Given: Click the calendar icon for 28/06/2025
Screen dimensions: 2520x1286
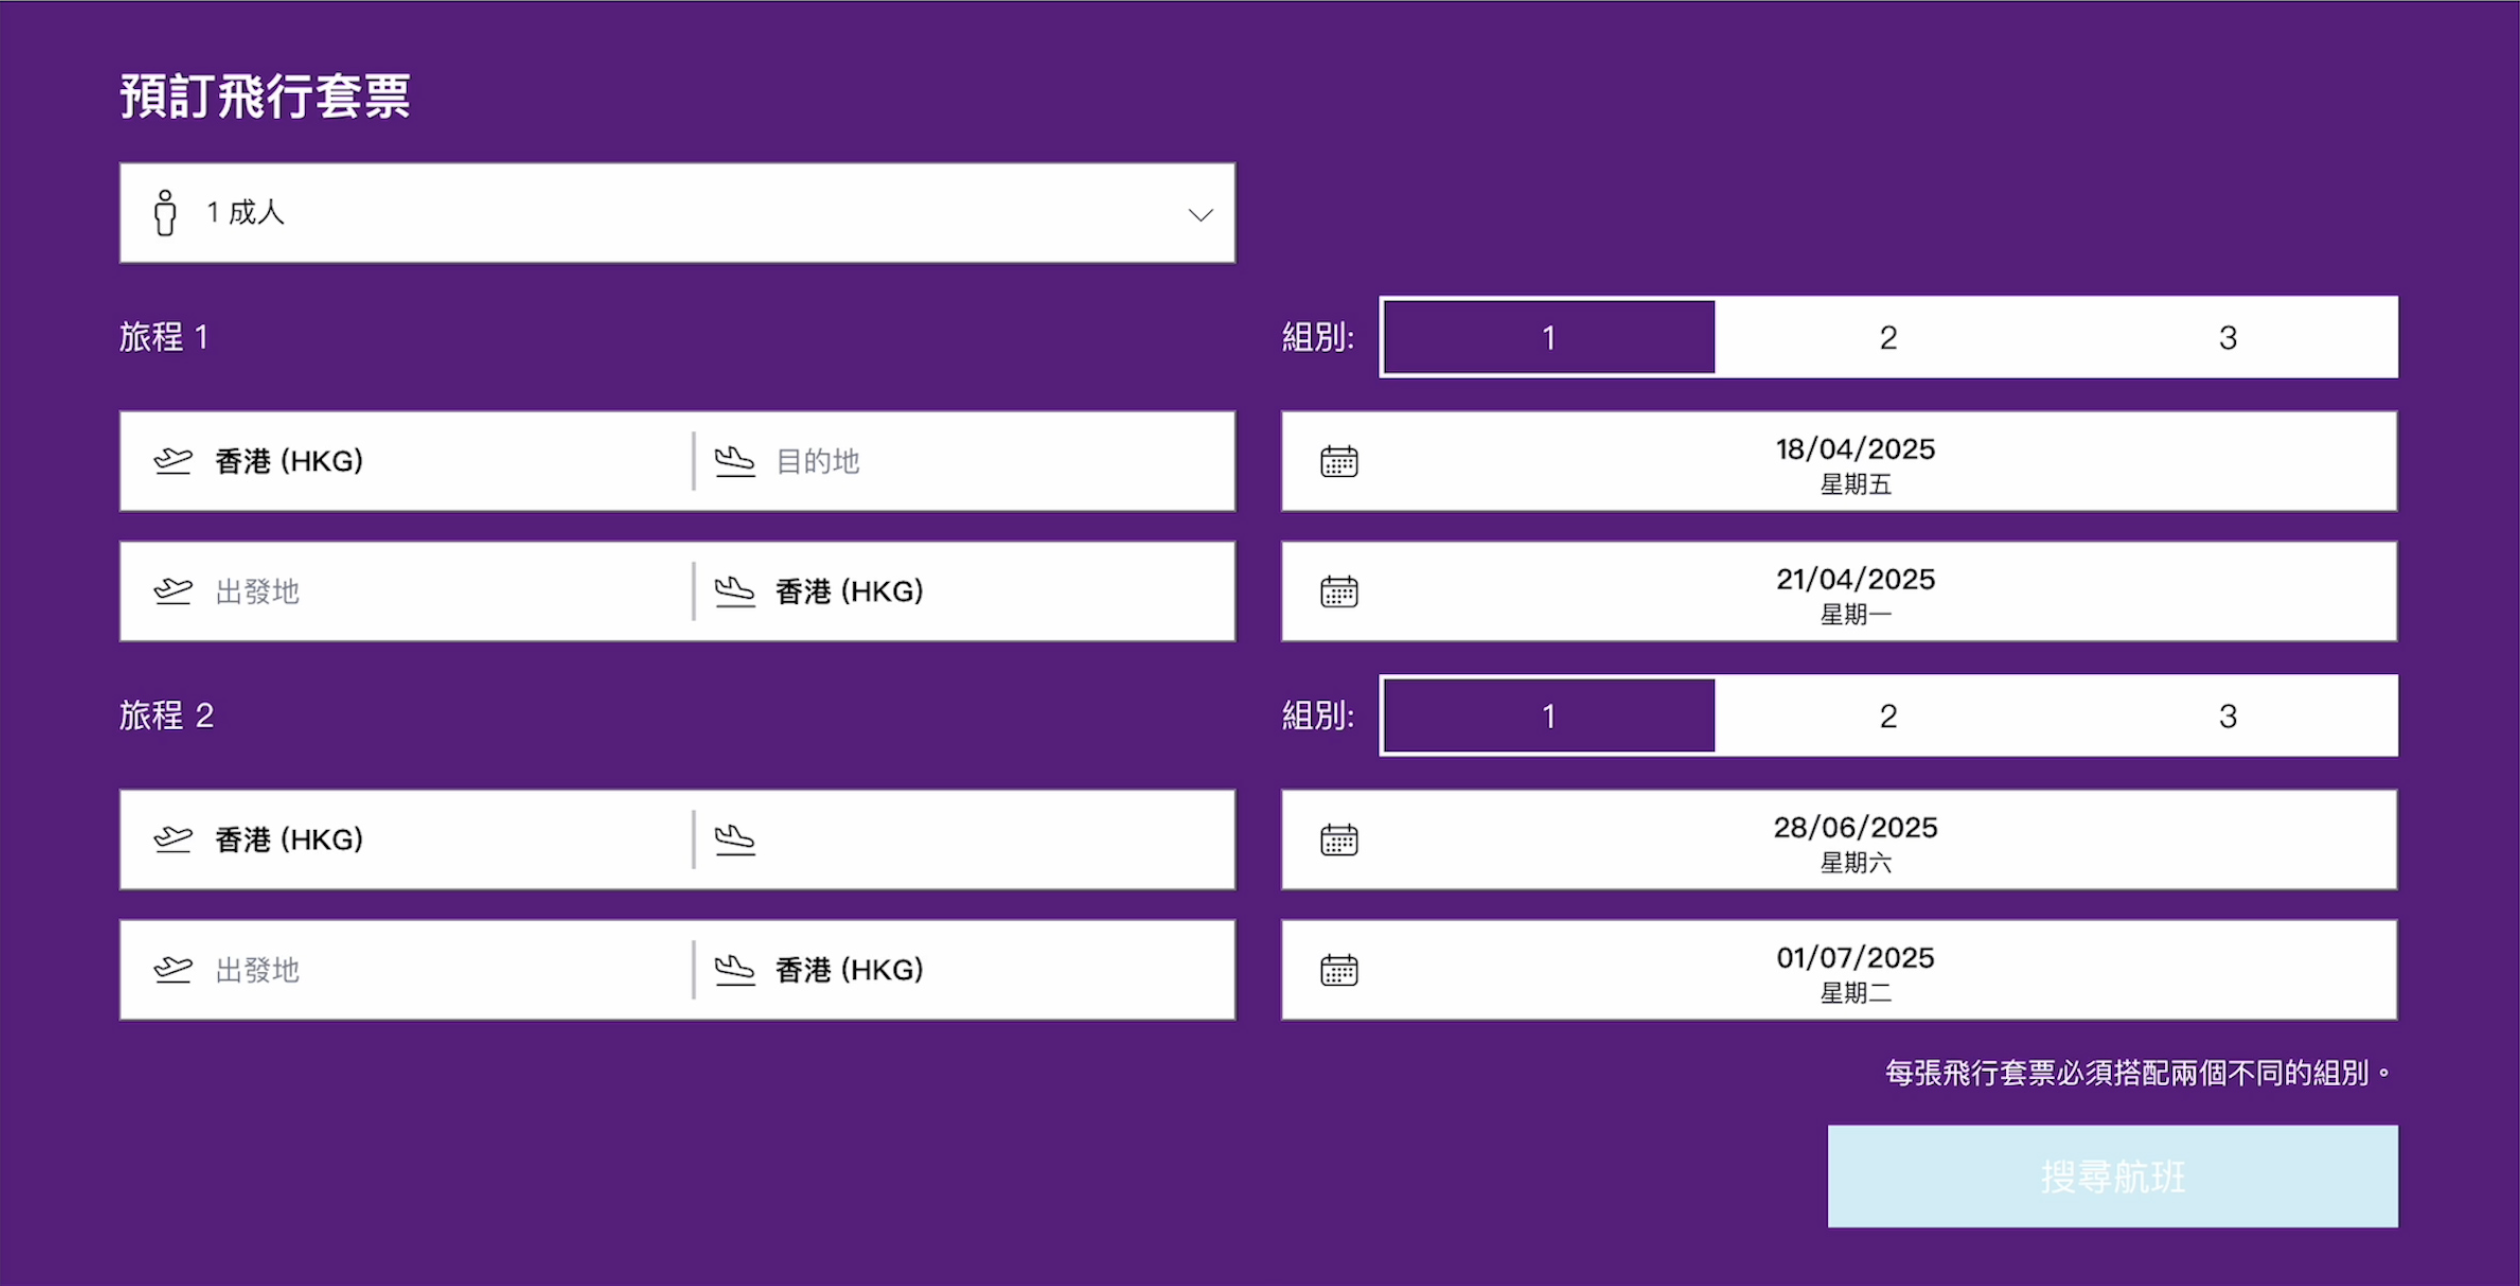Looking at the screenshot, I should click(1339, 840).
